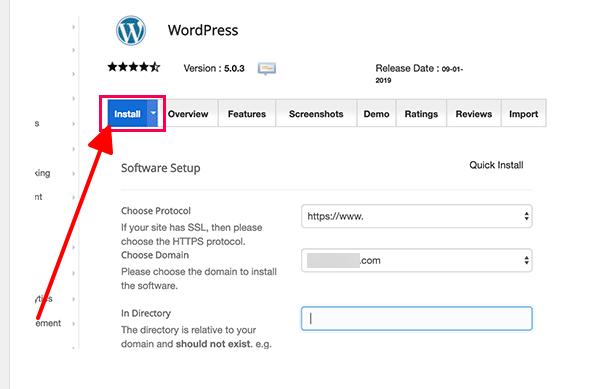
Task: Expand the sidebar item ending in 'ement'
Action: click(54, 323)
